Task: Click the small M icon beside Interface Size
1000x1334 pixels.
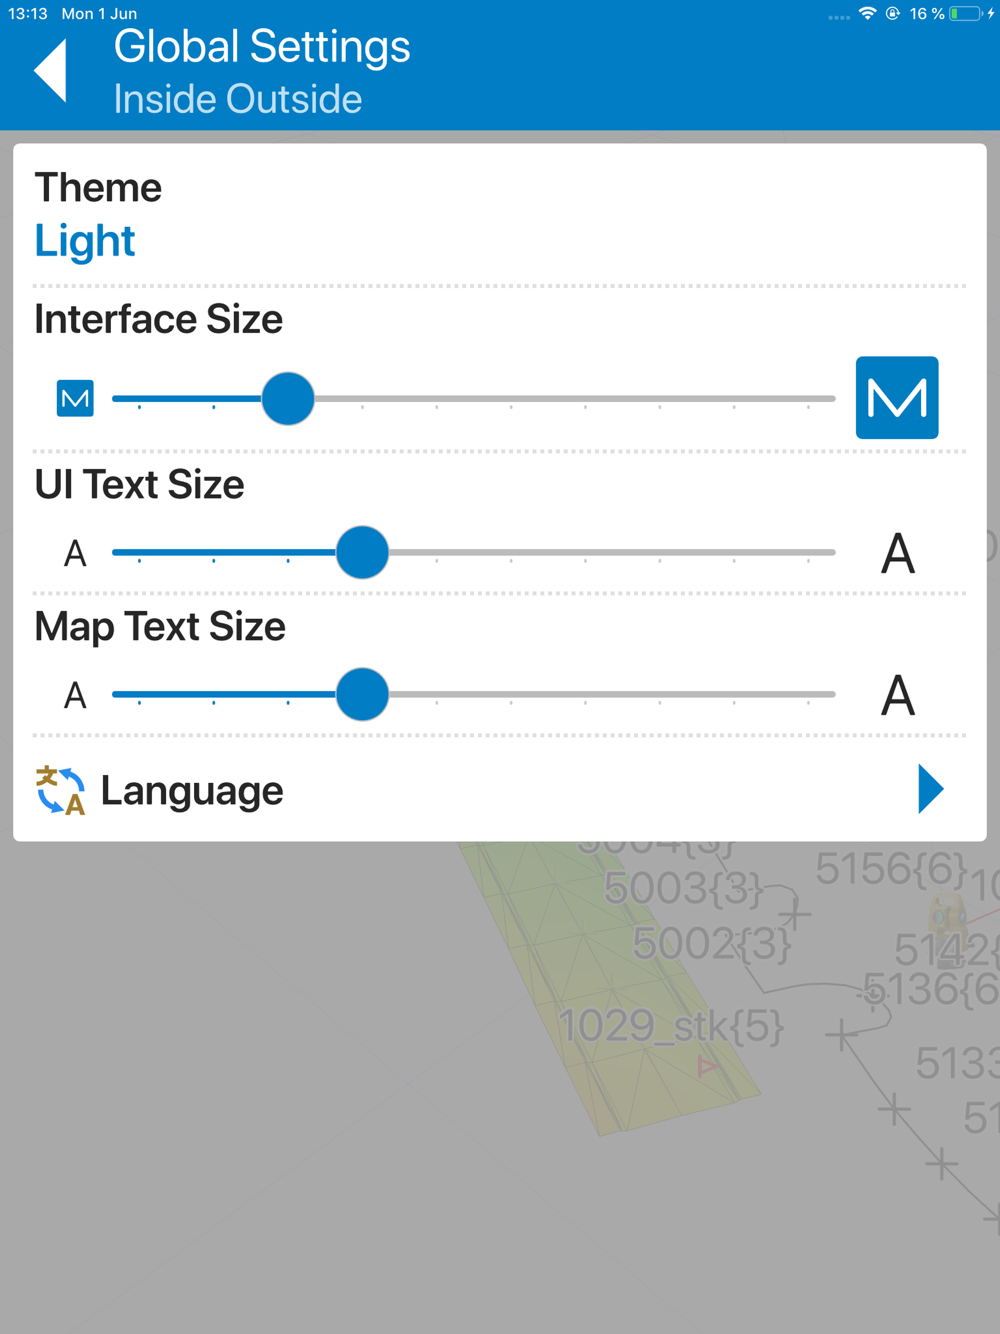Action: (x=75, y=398)
